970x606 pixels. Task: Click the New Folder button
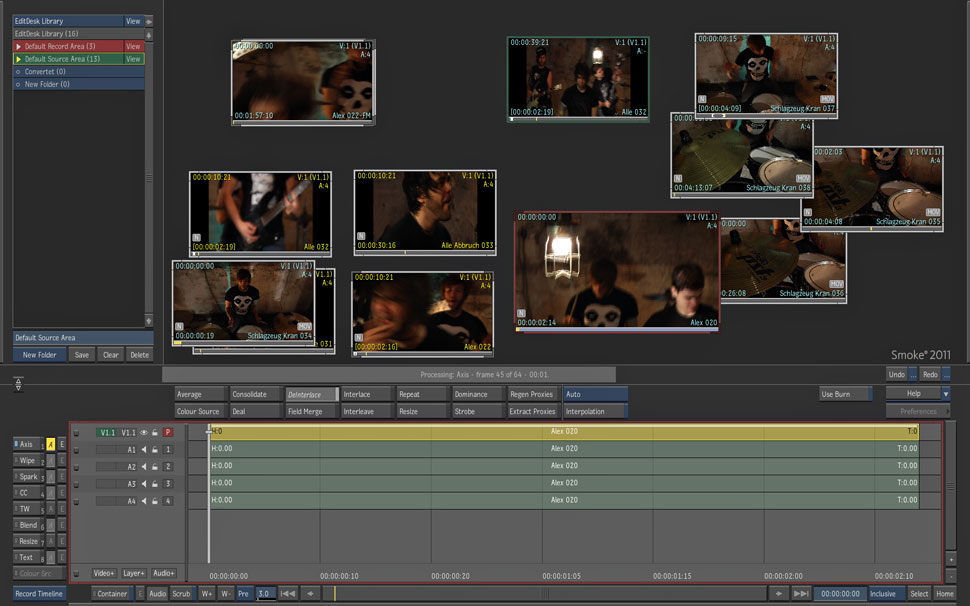pos(40,355)
